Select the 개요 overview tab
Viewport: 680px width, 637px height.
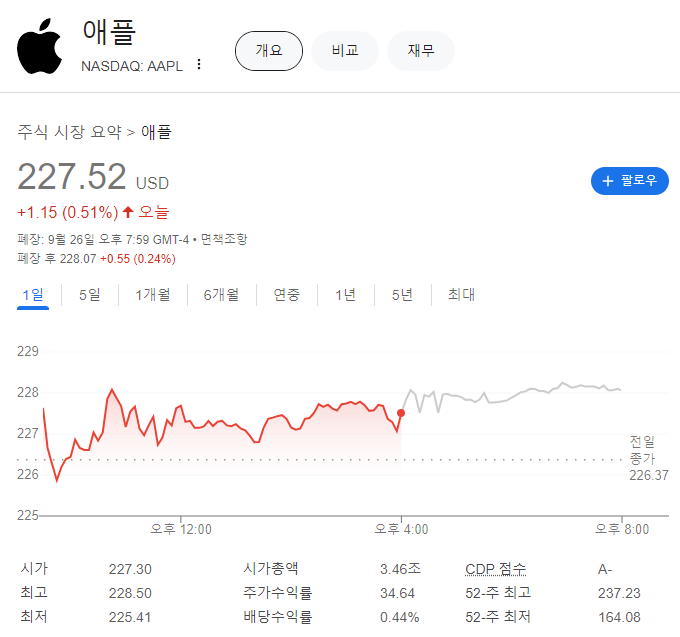click(x=269, y=51)
